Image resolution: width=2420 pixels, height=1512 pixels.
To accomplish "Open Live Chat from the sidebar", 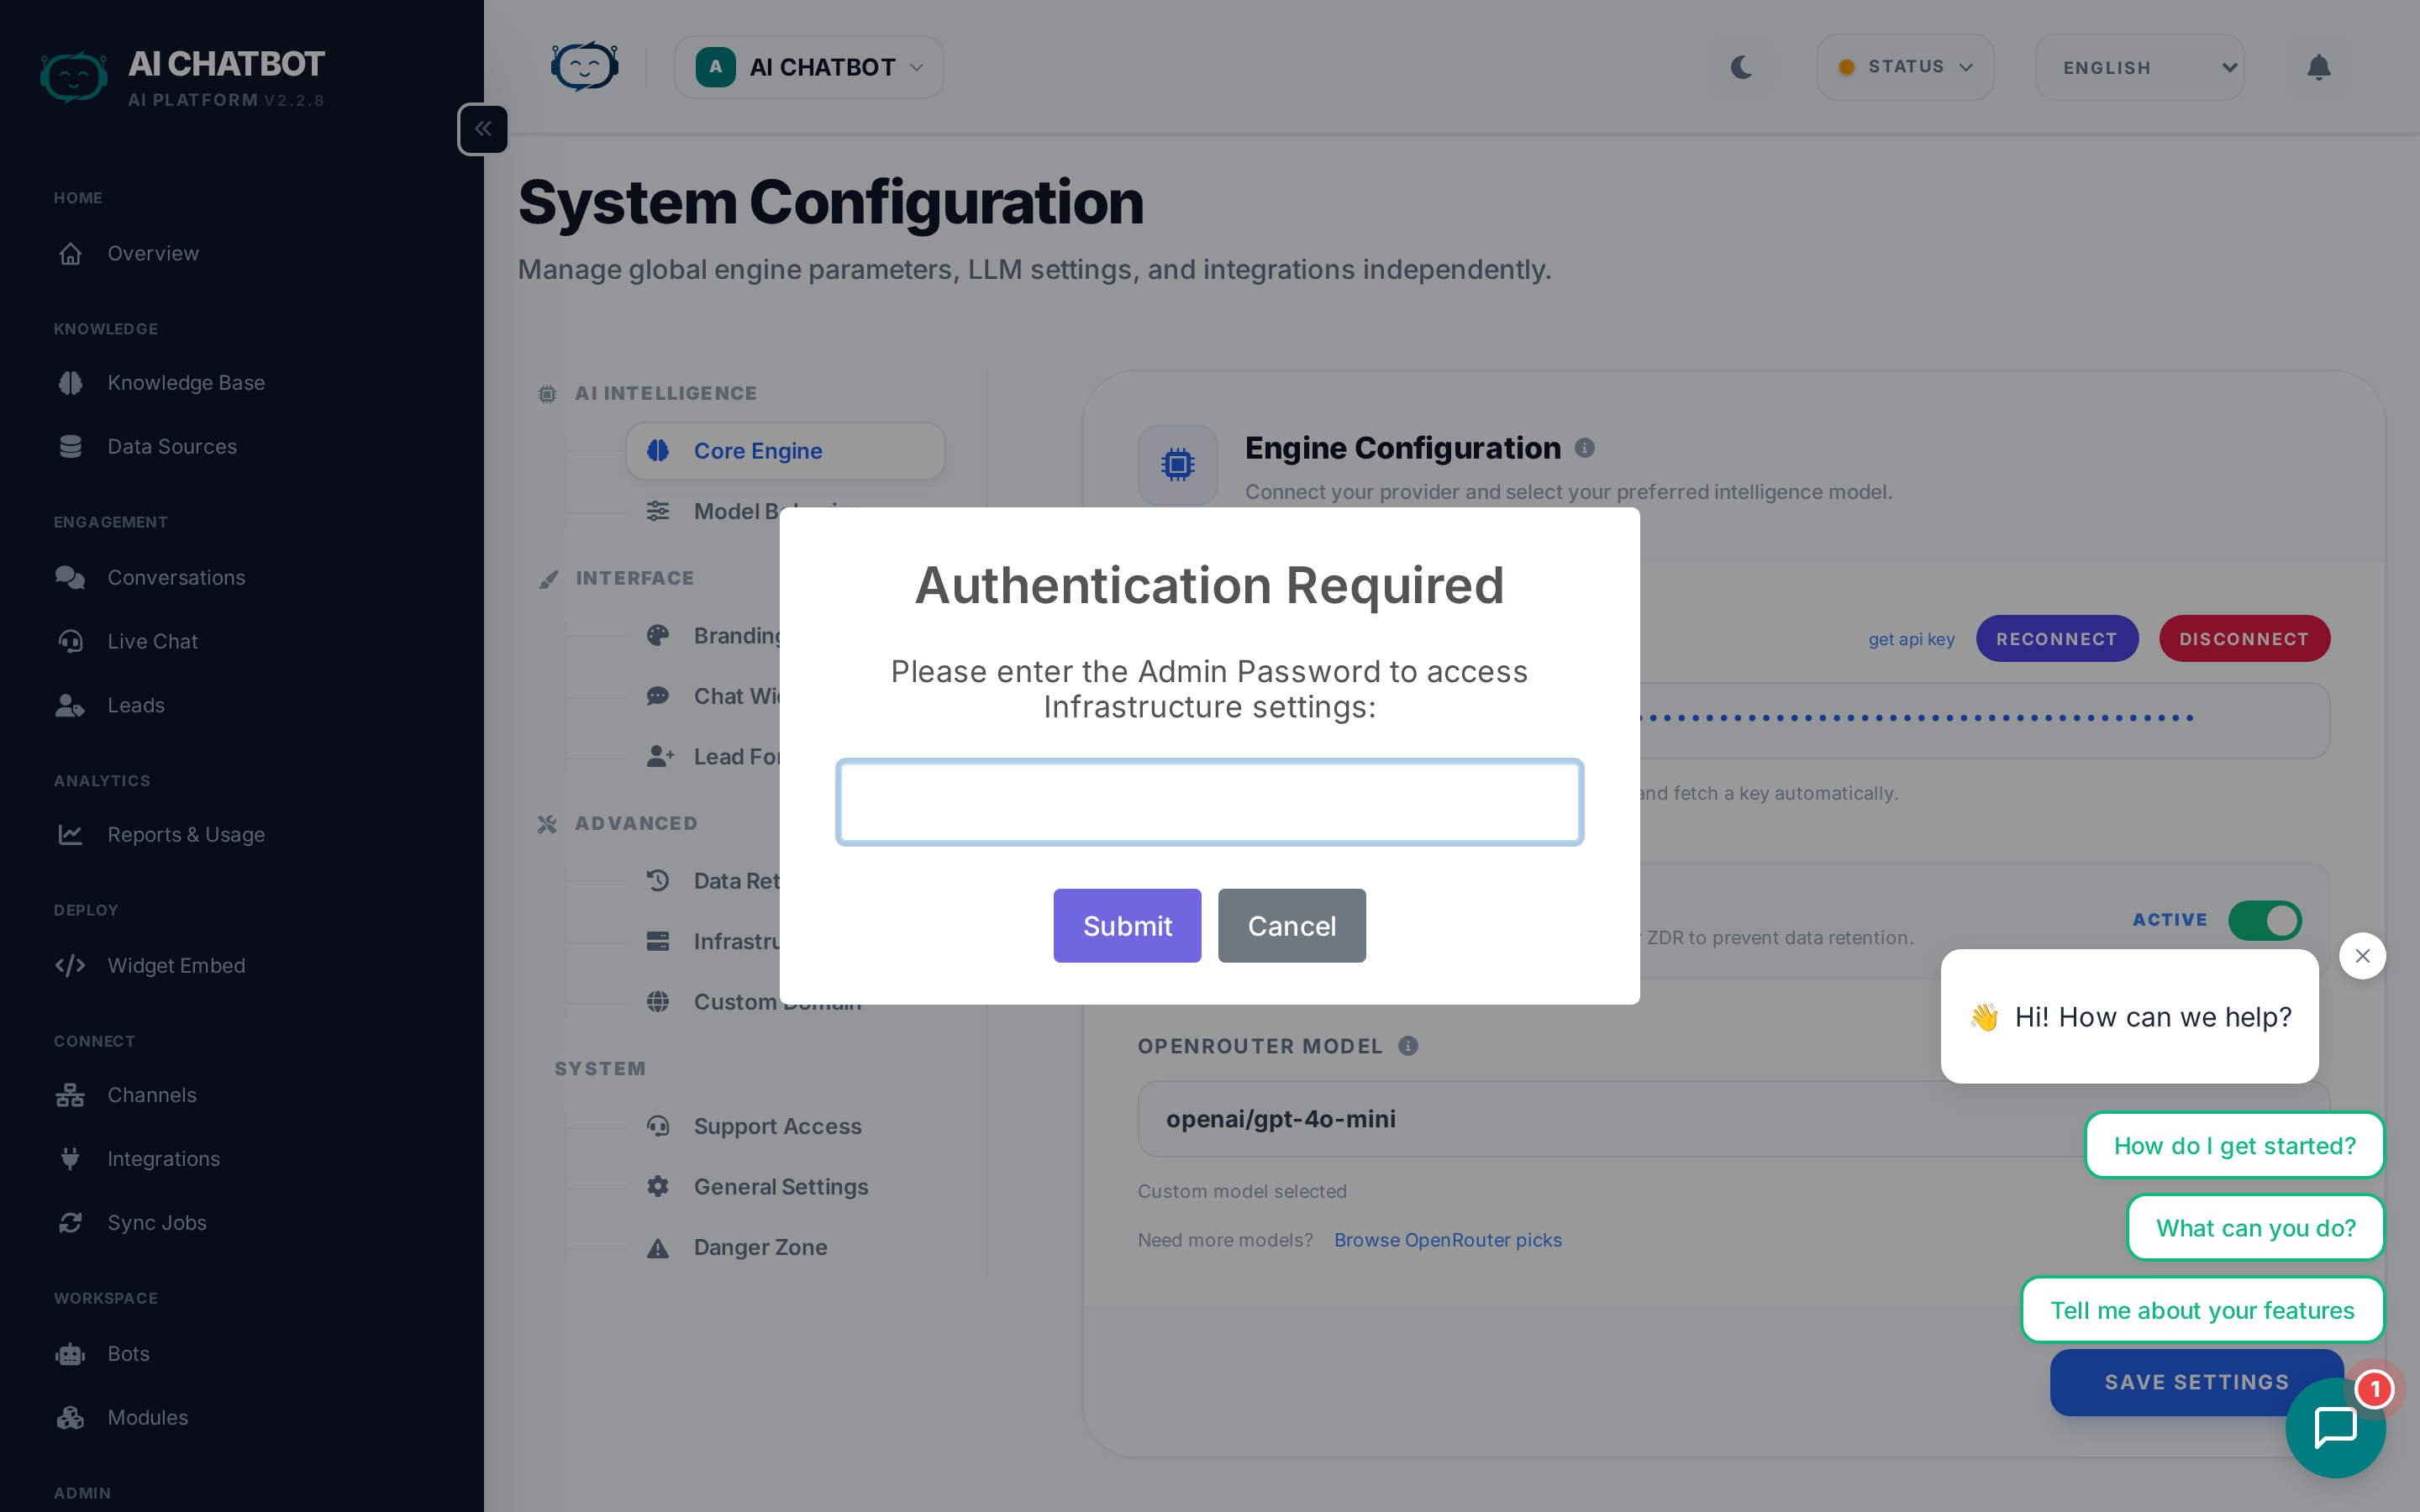I will click(x=152, y=641).
